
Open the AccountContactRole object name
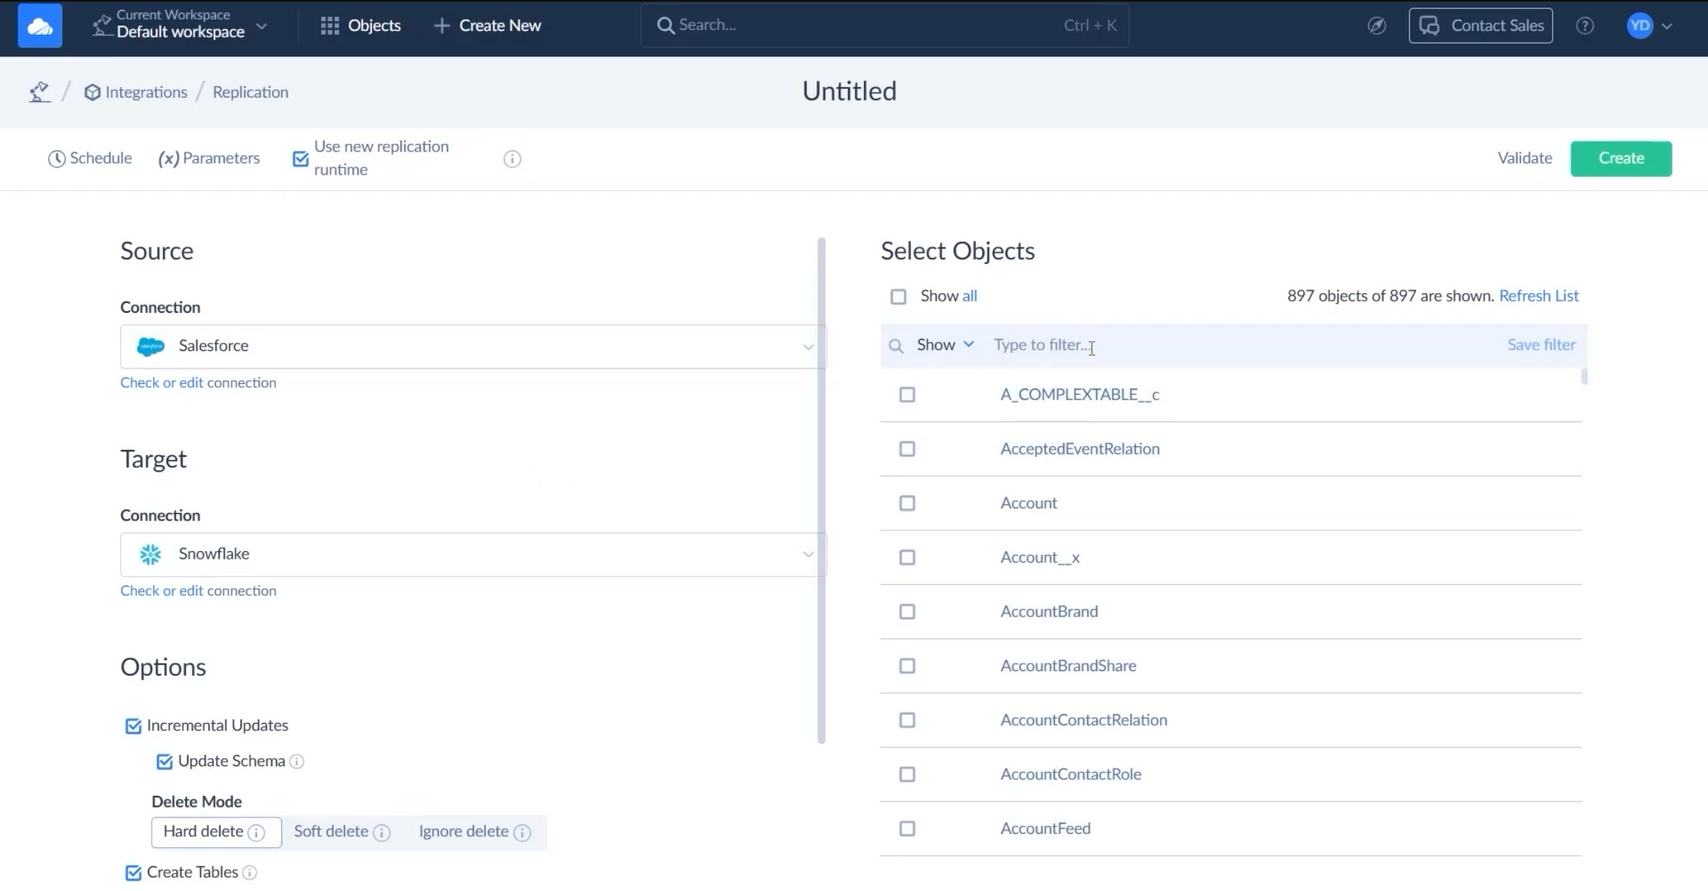click(1071, 775)
